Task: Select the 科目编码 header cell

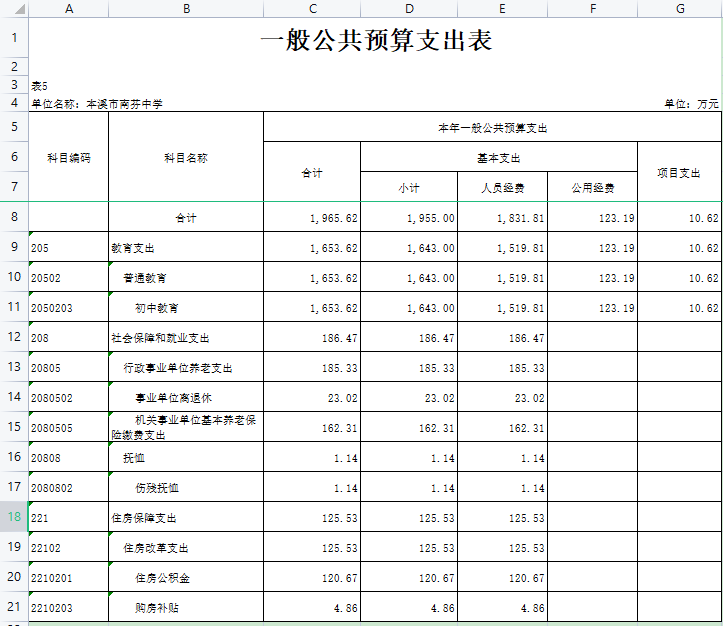Action: pyautogui.click(x=69, y=157)
